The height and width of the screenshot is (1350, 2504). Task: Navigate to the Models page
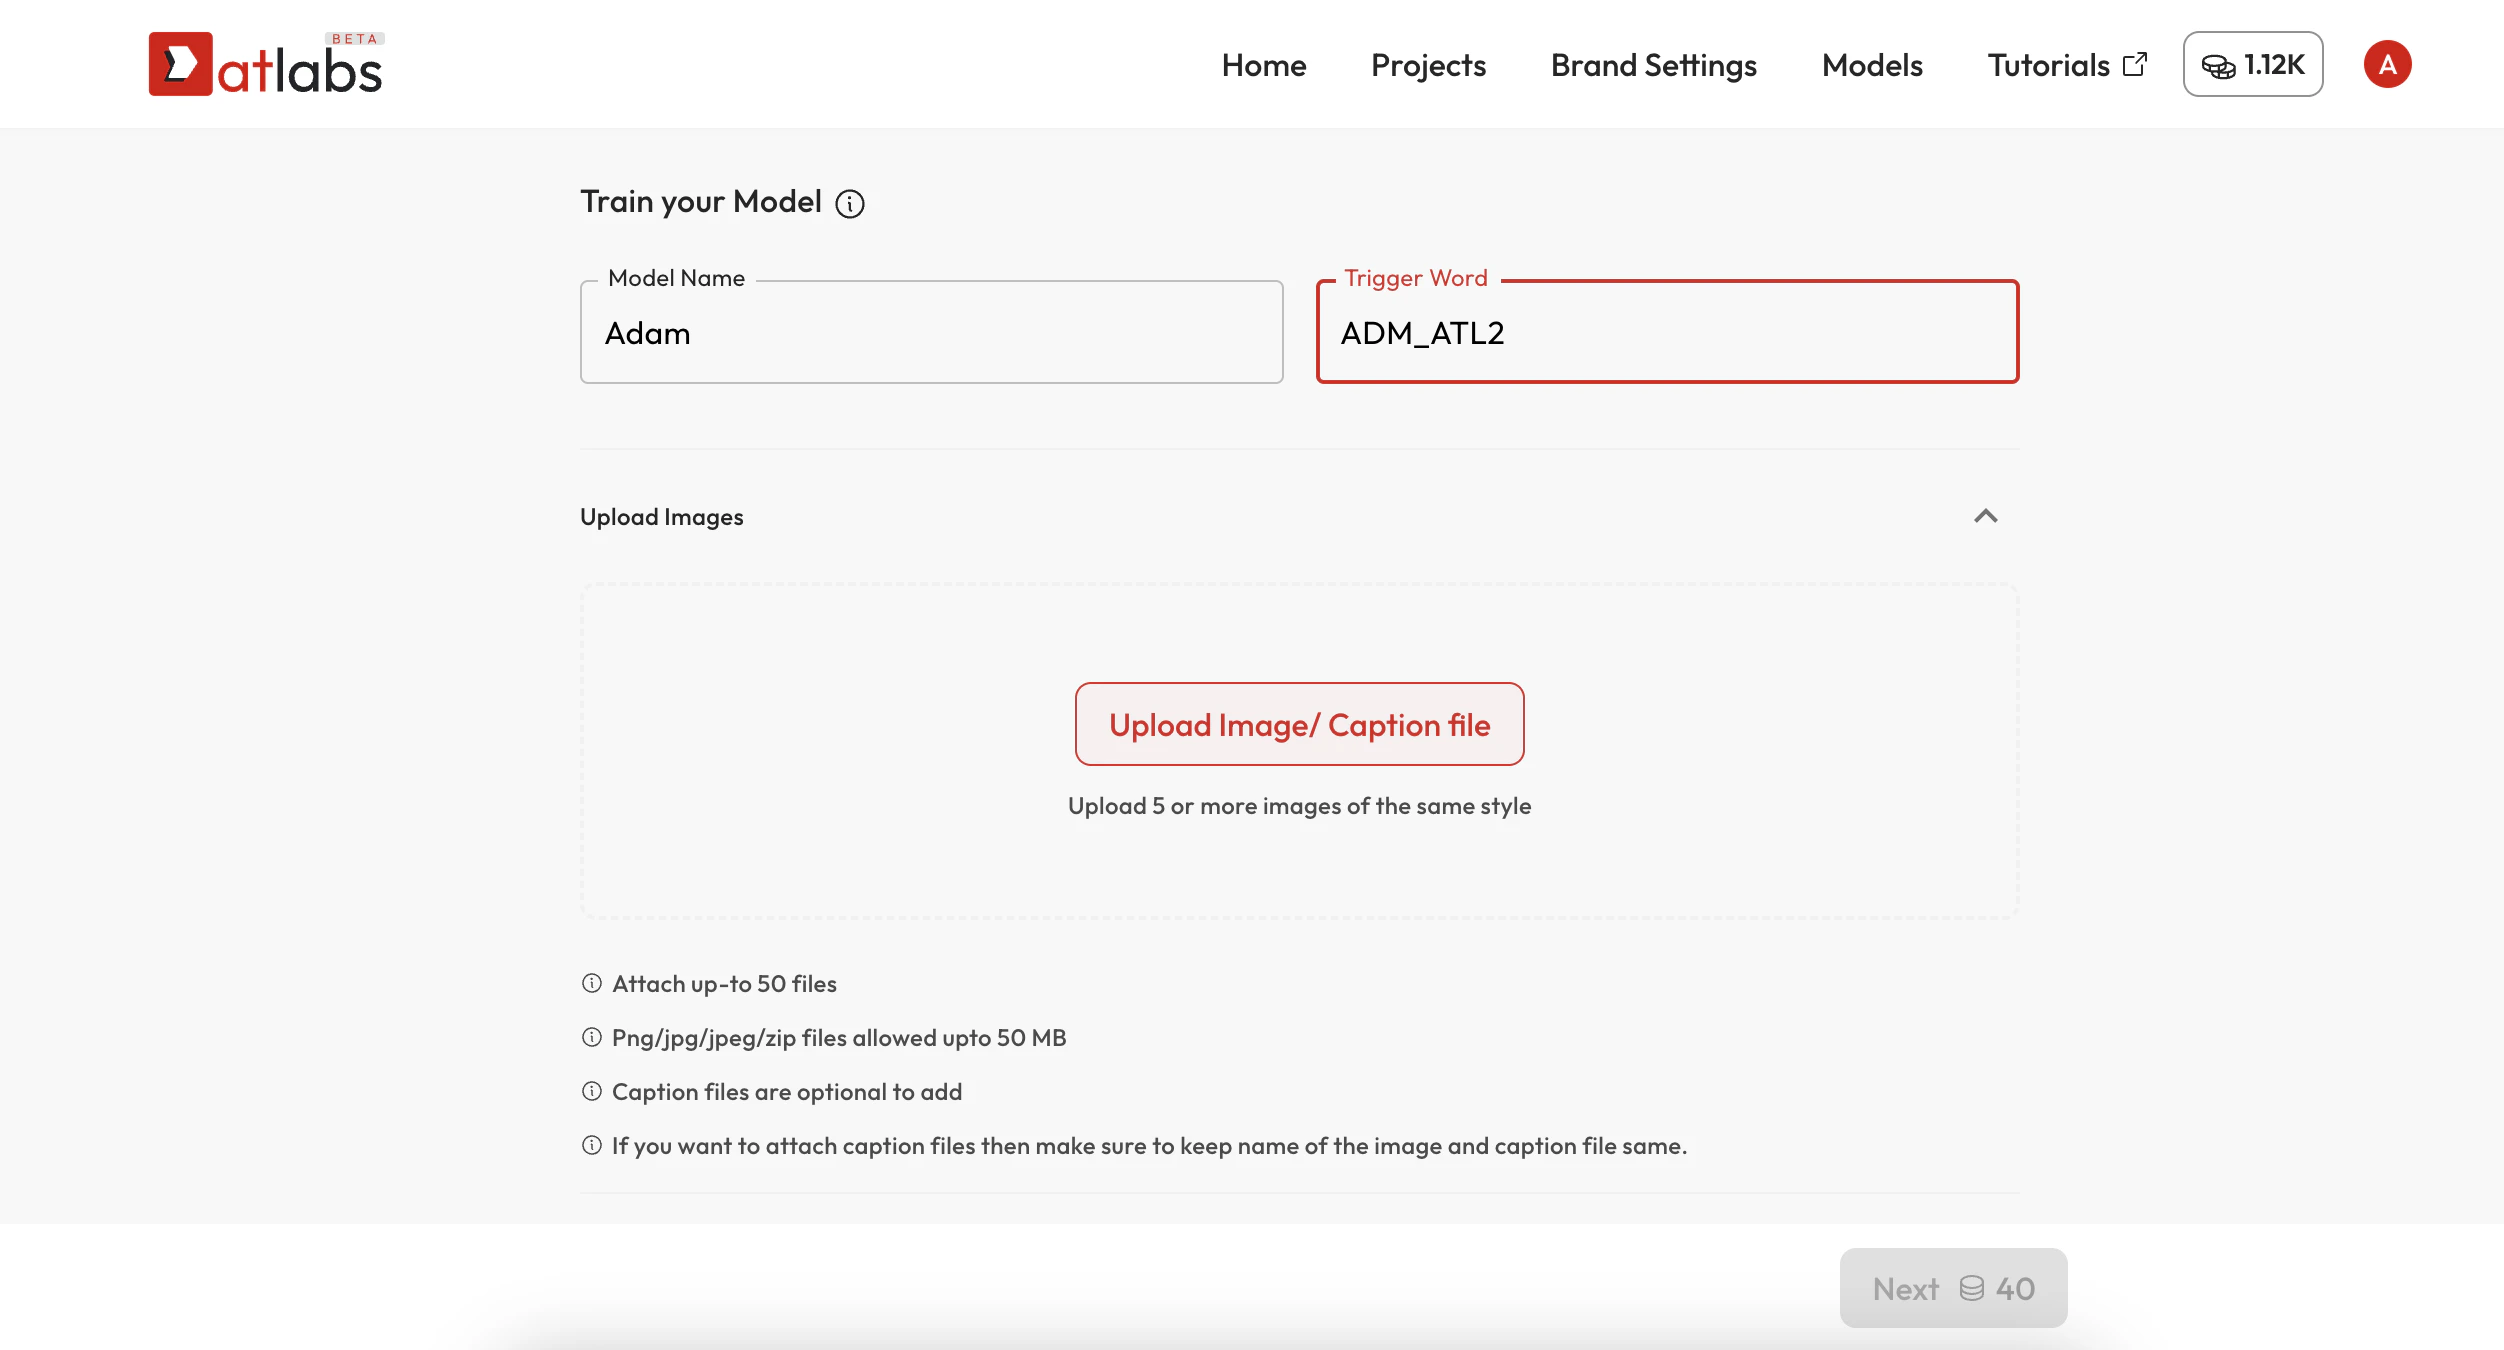click(1872, 65)
